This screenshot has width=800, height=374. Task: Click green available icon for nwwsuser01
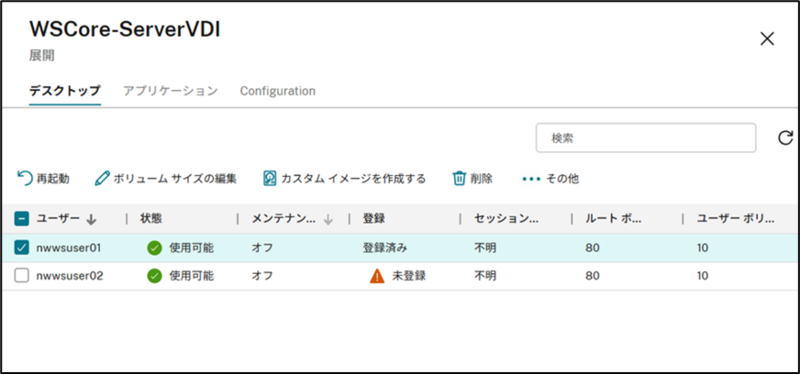155,248
